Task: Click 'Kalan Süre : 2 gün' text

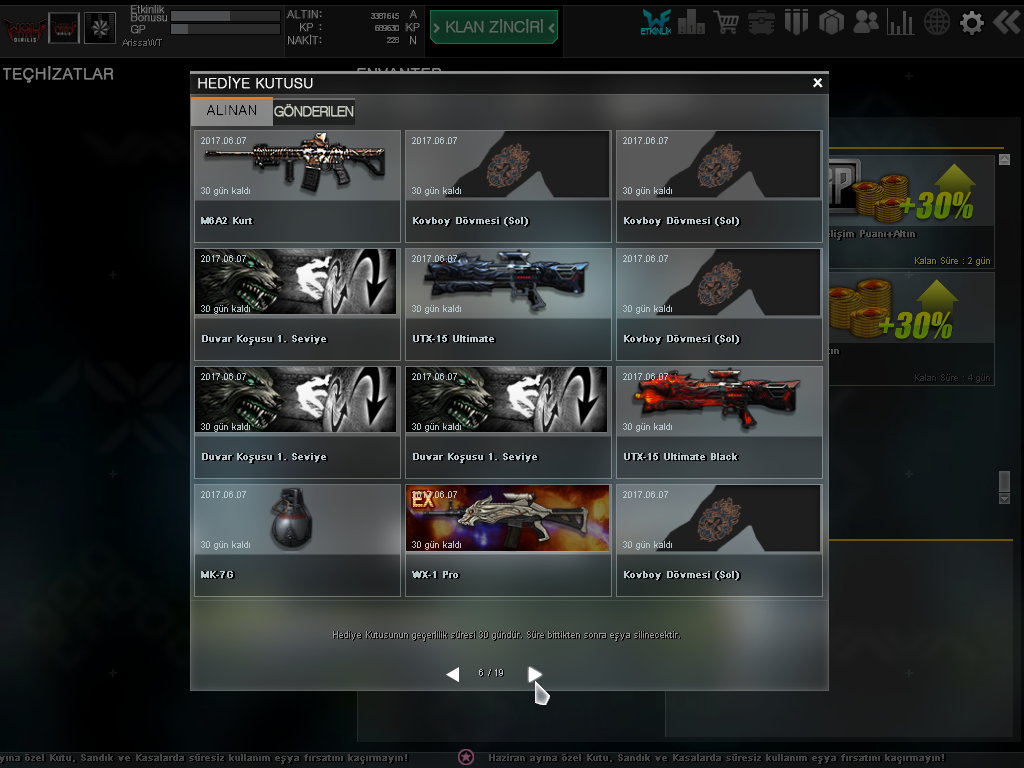Action: coord(952,261)
